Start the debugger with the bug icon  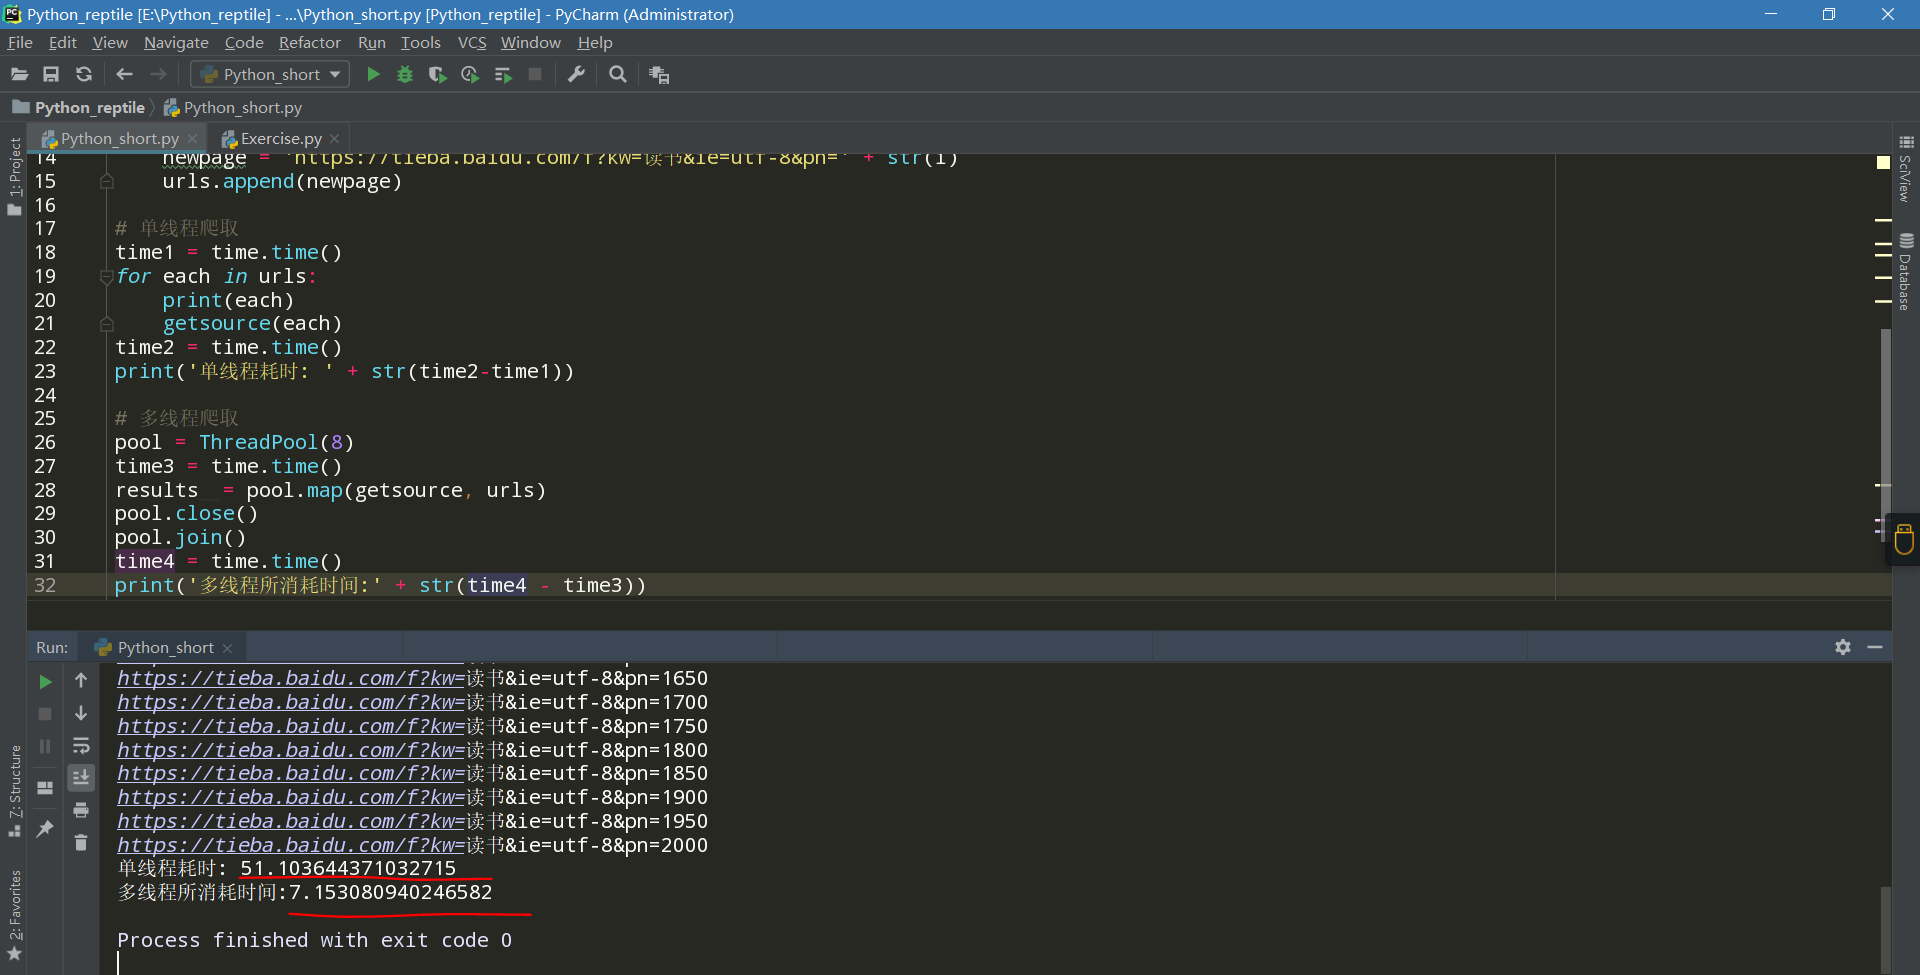405,74
